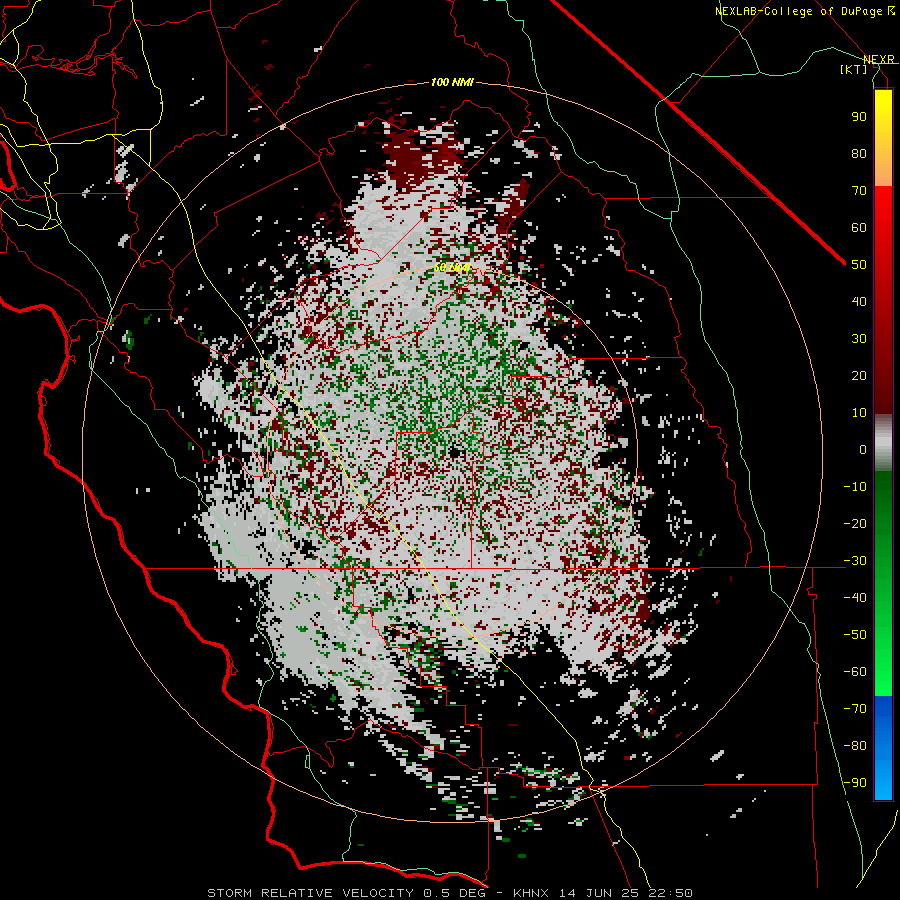Click the NEXLAB-College of DuPage credit text
The image size is (900, 900).
pos(799,11)
